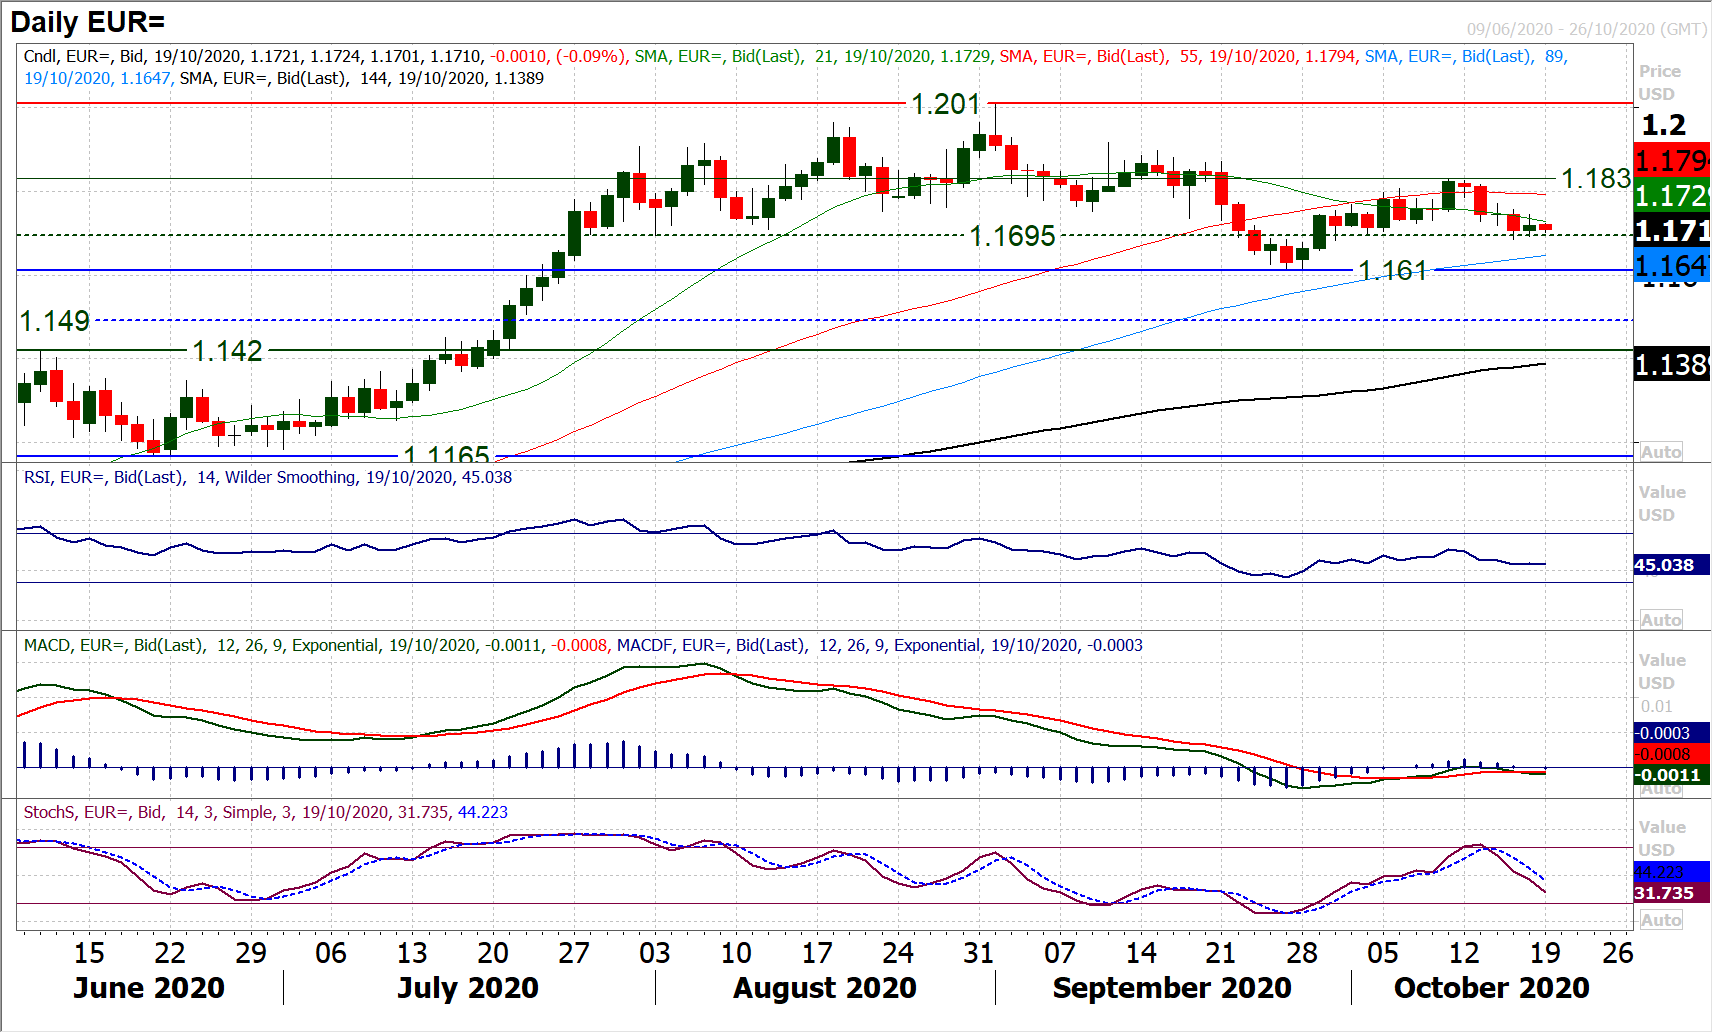
Task: Select the 1.183 level label
Action: tap(1595, 179)
